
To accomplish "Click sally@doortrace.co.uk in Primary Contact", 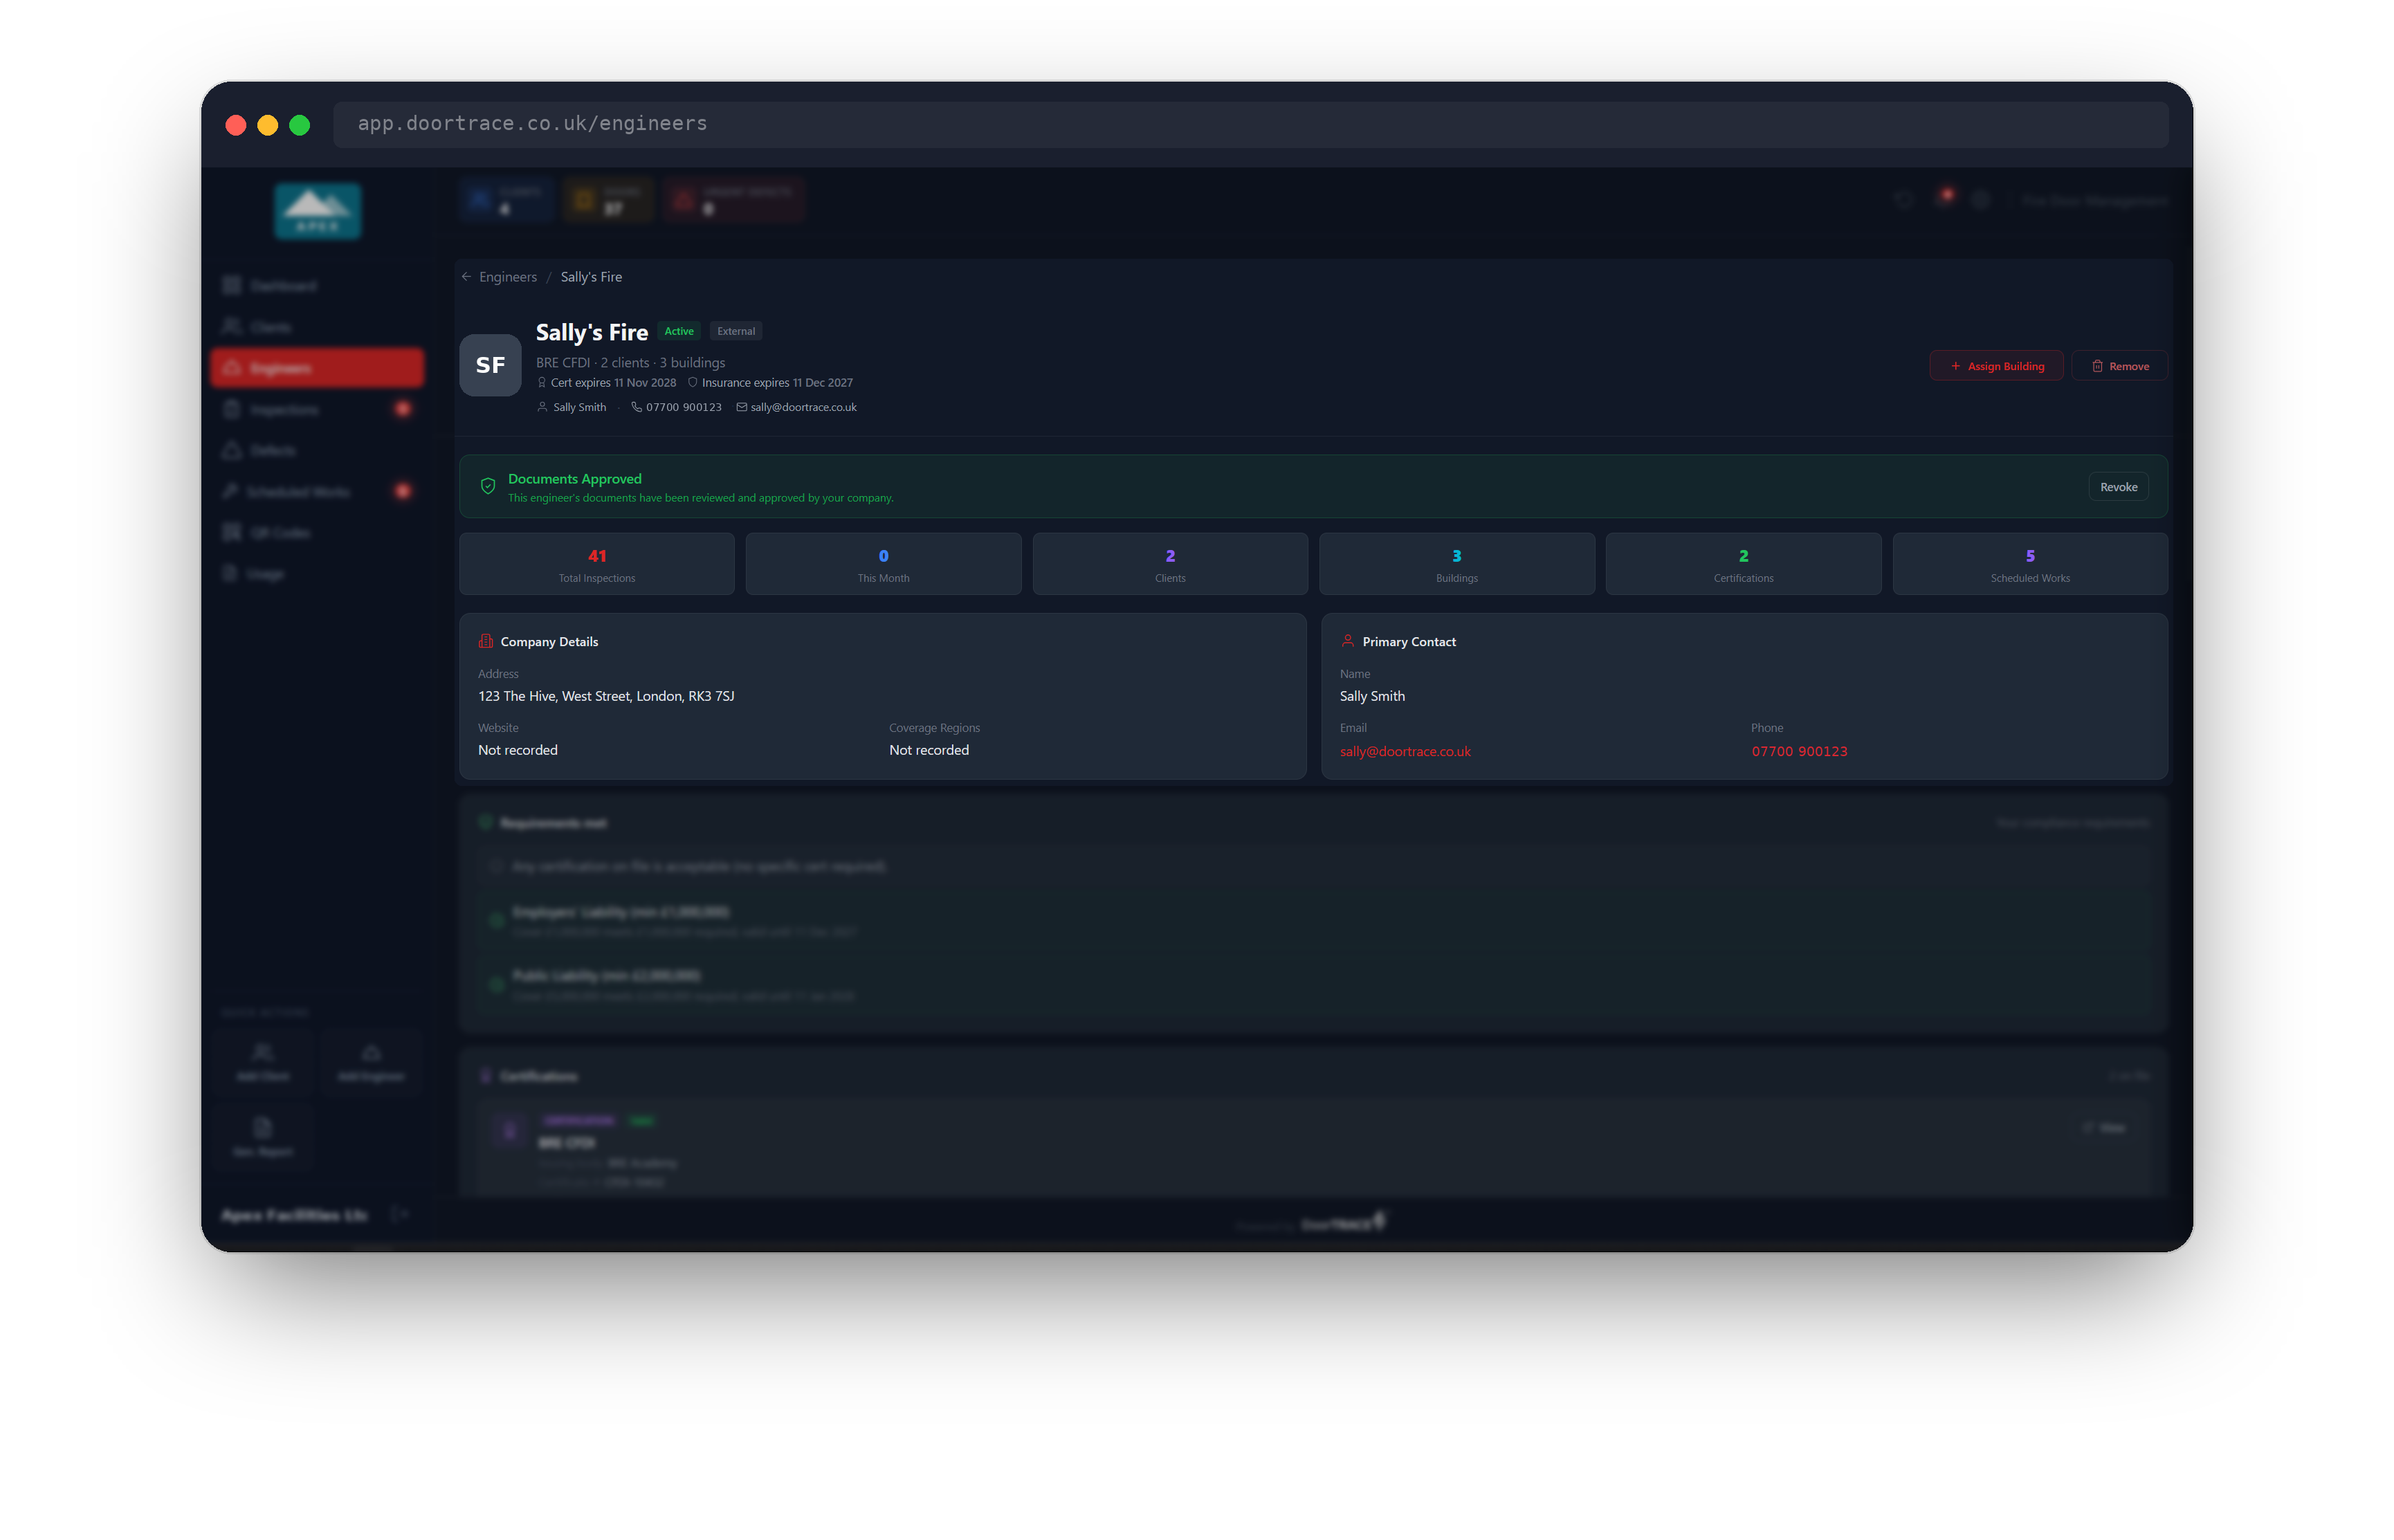I will coord(1405,751).
